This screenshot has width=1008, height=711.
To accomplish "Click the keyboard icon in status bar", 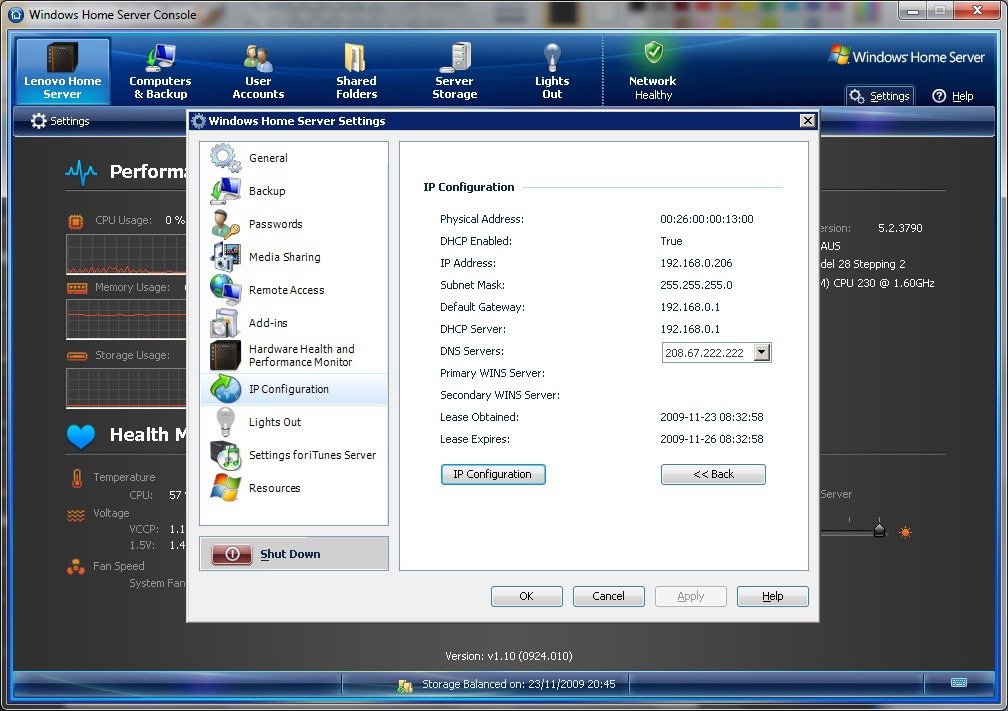I will (958, 682).
